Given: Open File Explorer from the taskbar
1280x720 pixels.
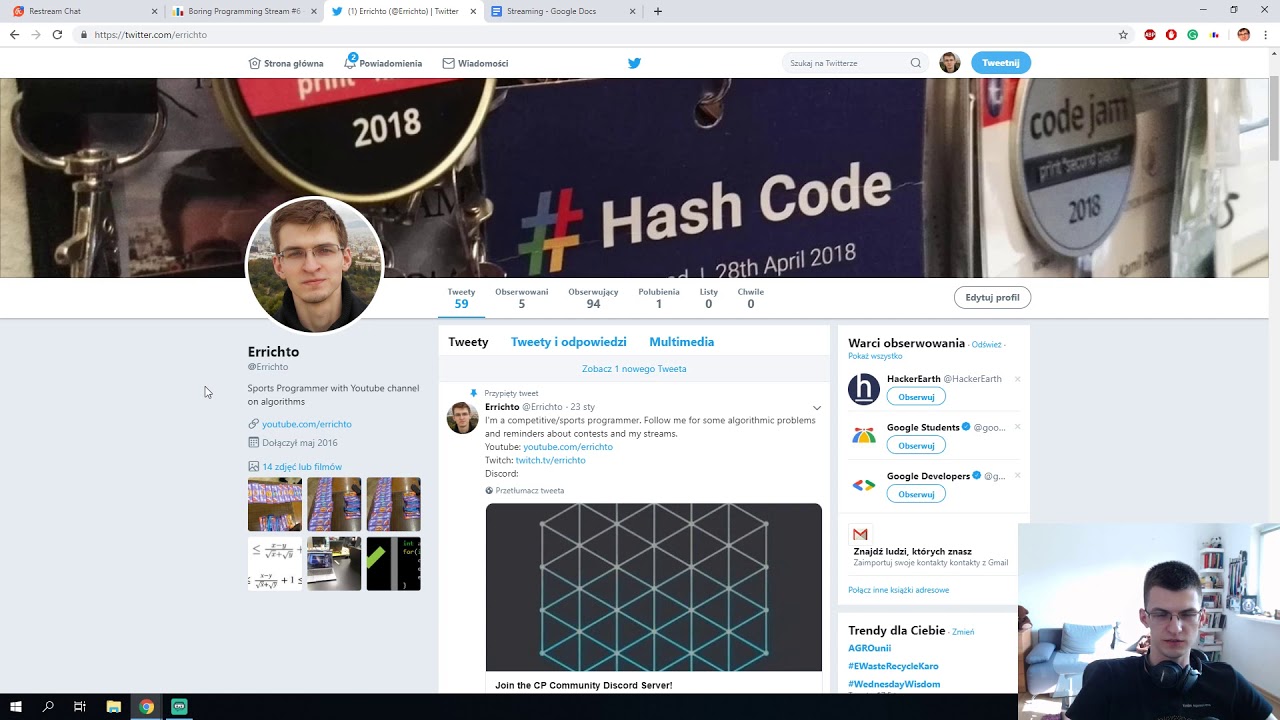Looking at the screenshot, I should pyautogui.click(x=114, y=706).
